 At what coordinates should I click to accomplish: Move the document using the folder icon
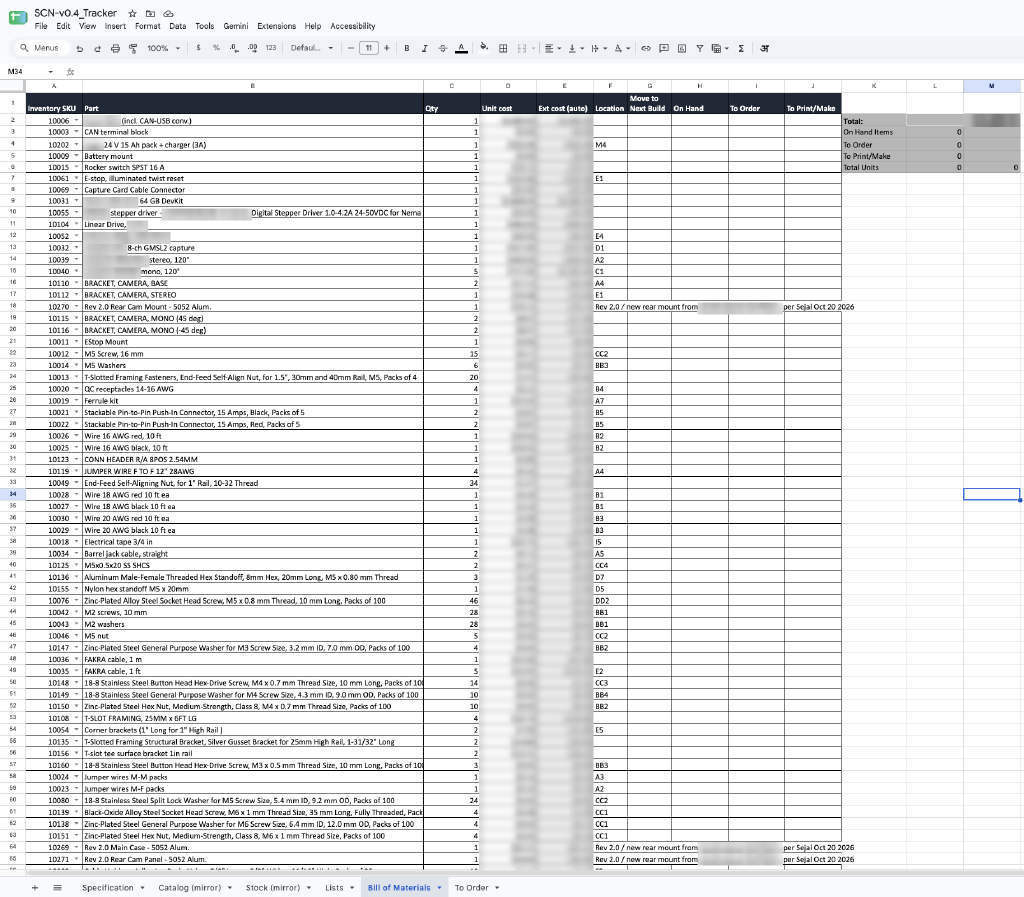pyautogui.click(x=150, y=13)
